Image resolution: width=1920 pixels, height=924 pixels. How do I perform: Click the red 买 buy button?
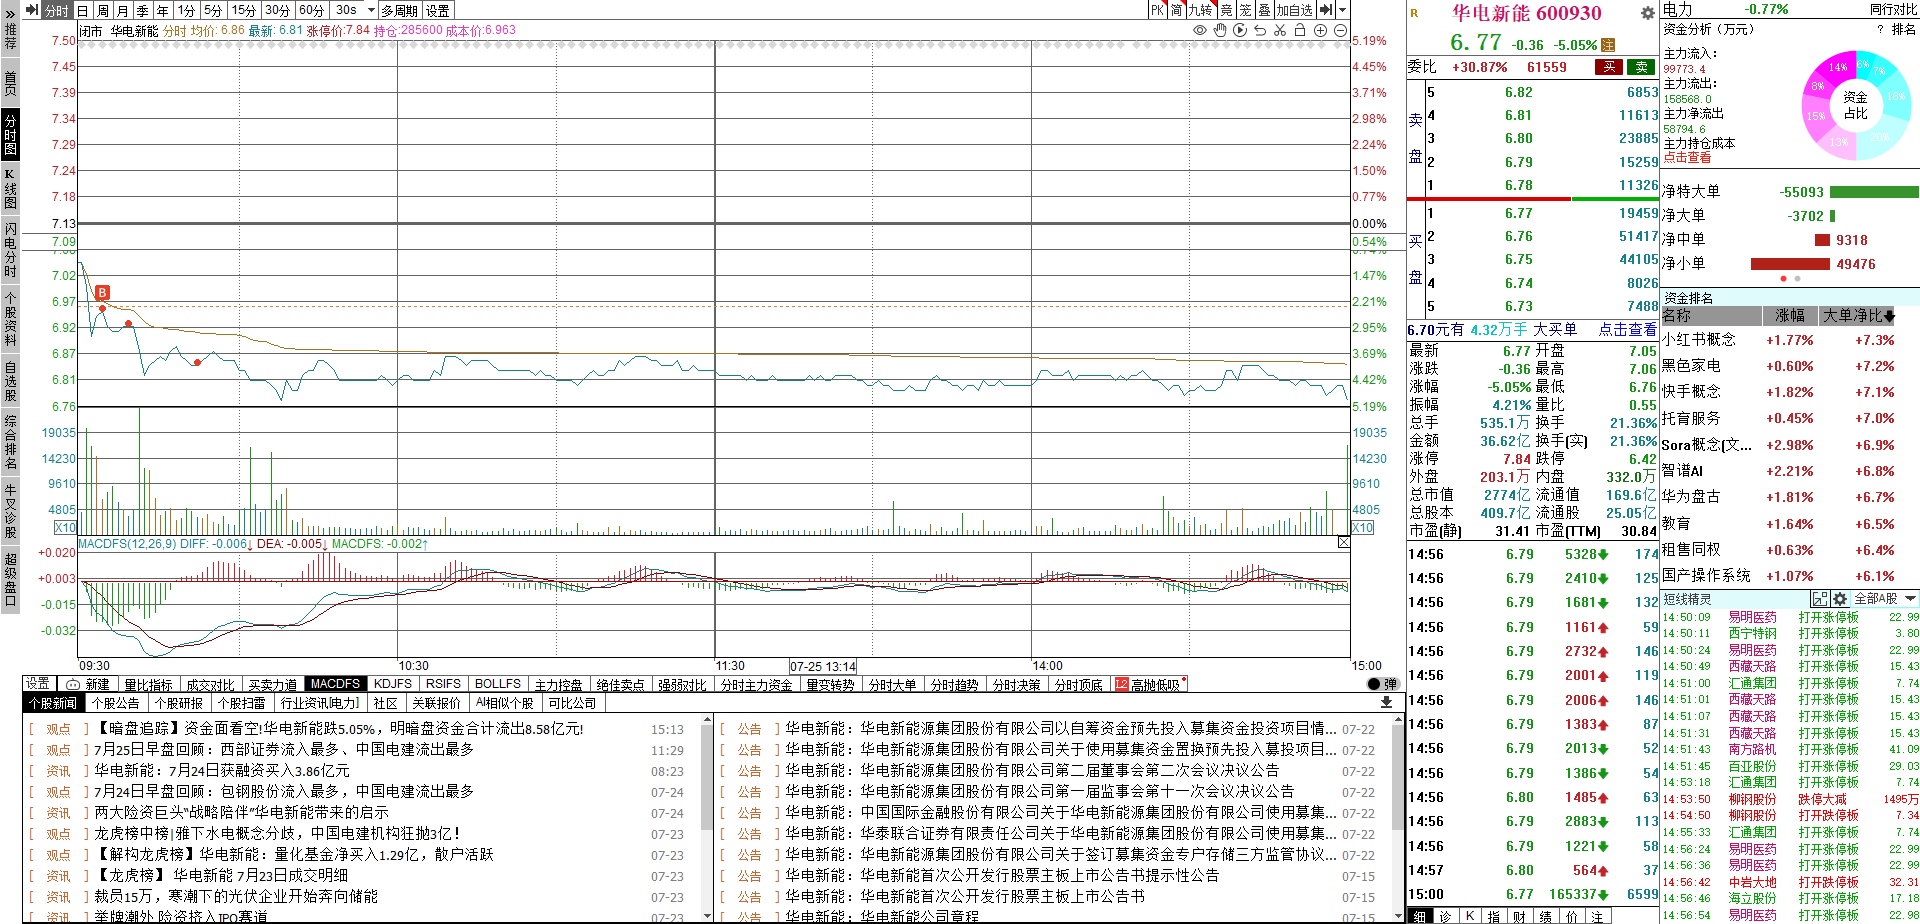[1609, 67]
